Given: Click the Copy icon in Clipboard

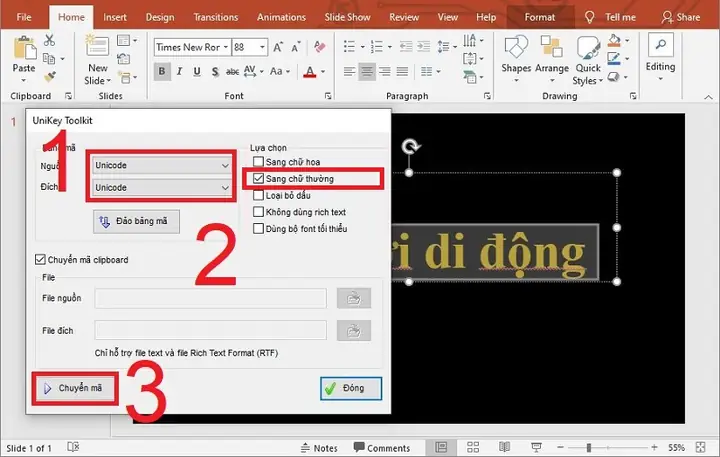Looking at the screenshot, I should pyautogui.click(x=49, y=58).
